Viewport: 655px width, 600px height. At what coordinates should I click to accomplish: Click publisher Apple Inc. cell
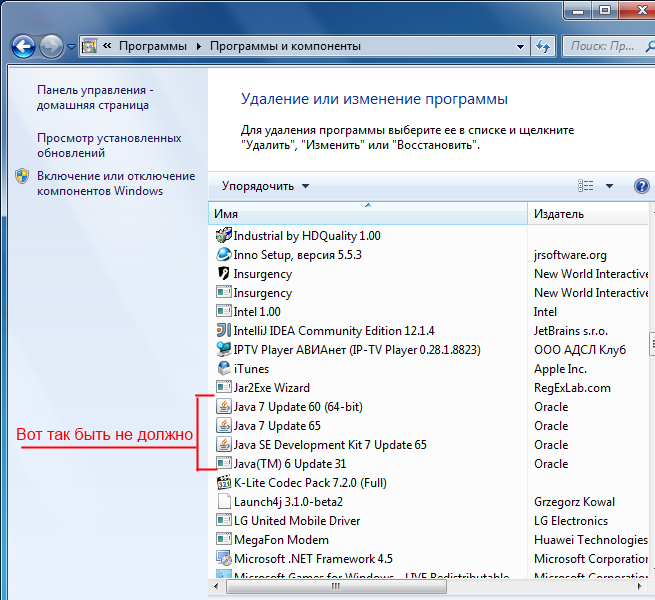560,369
